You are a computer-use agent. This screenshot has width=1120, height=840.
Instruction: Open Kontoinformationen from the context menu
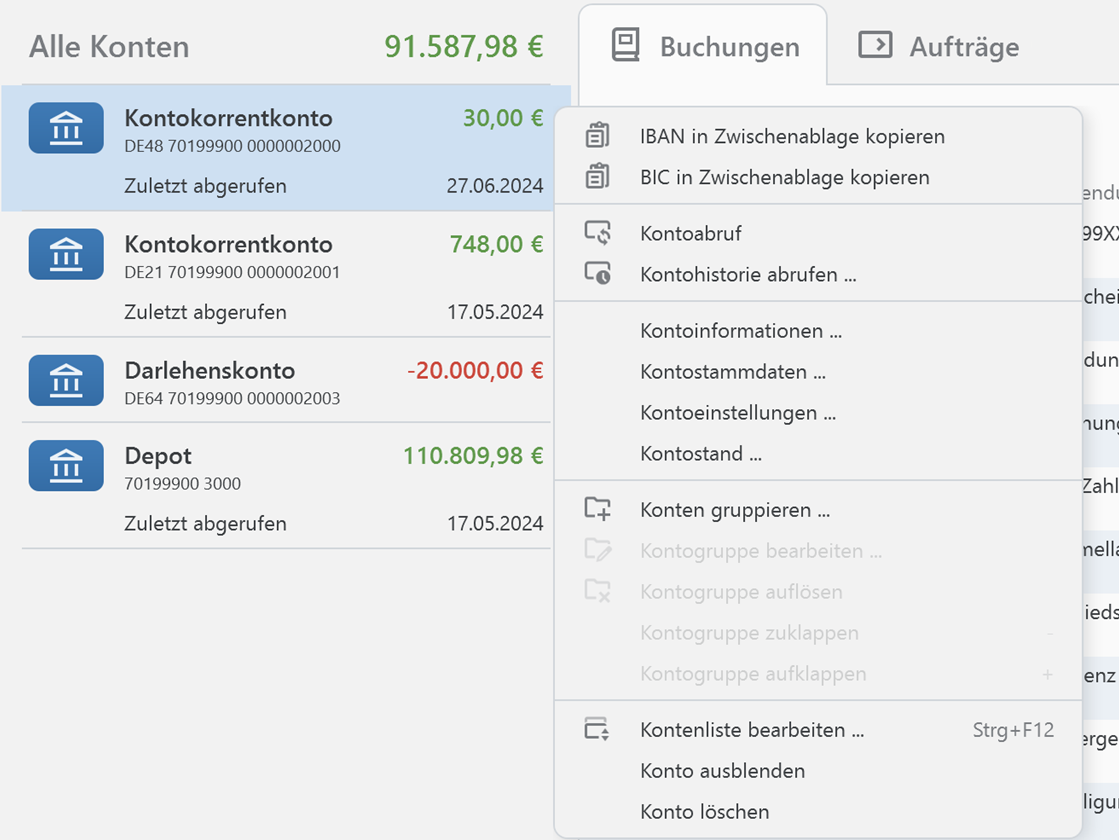(x=741, y=330)
